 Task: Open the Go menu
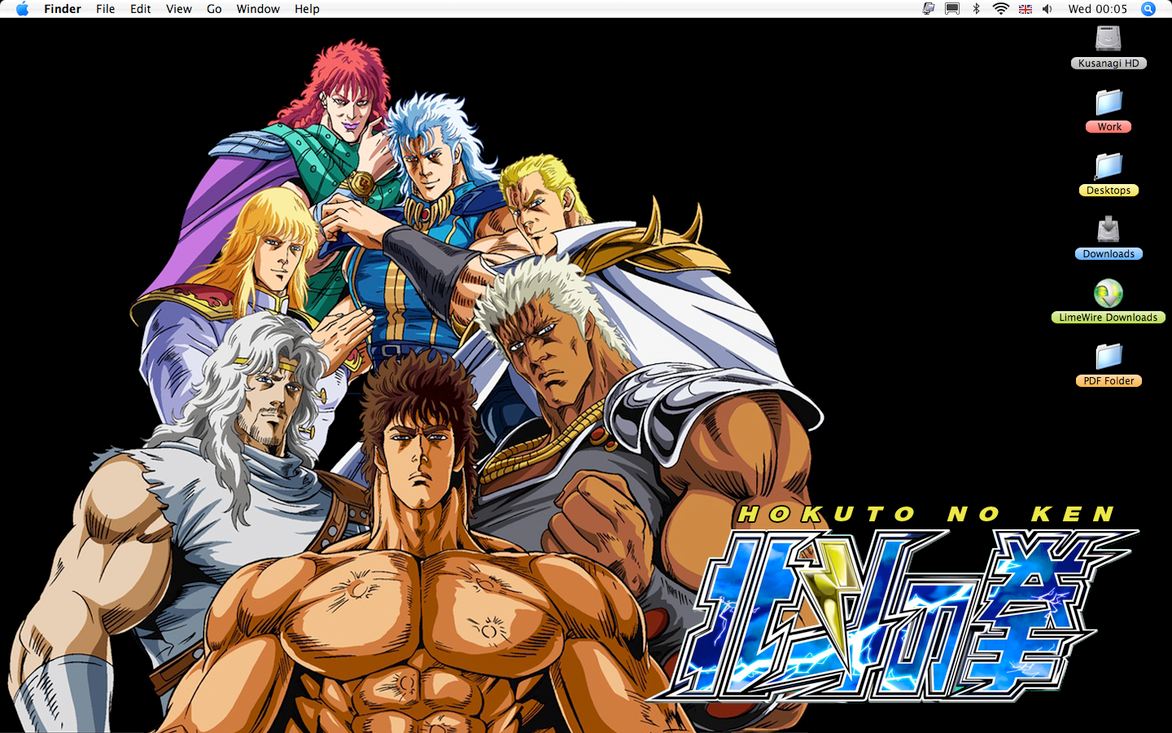pyautogui.click(x=214, y=9)
